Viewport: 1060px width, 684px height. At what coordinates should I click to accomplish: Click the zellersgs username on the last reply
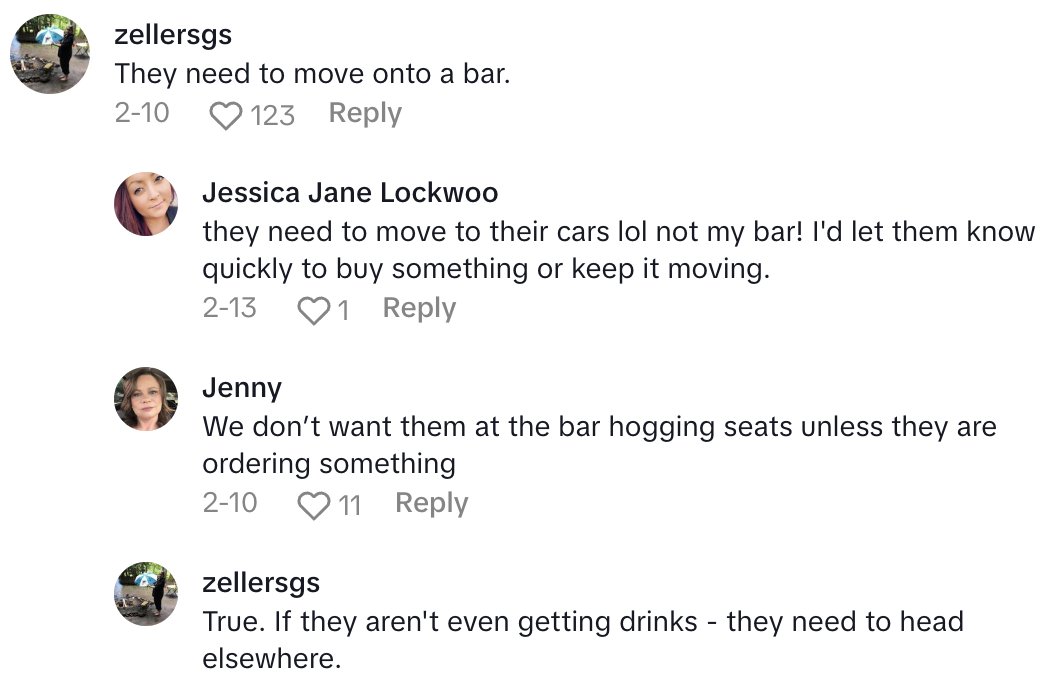click(261, 583)
